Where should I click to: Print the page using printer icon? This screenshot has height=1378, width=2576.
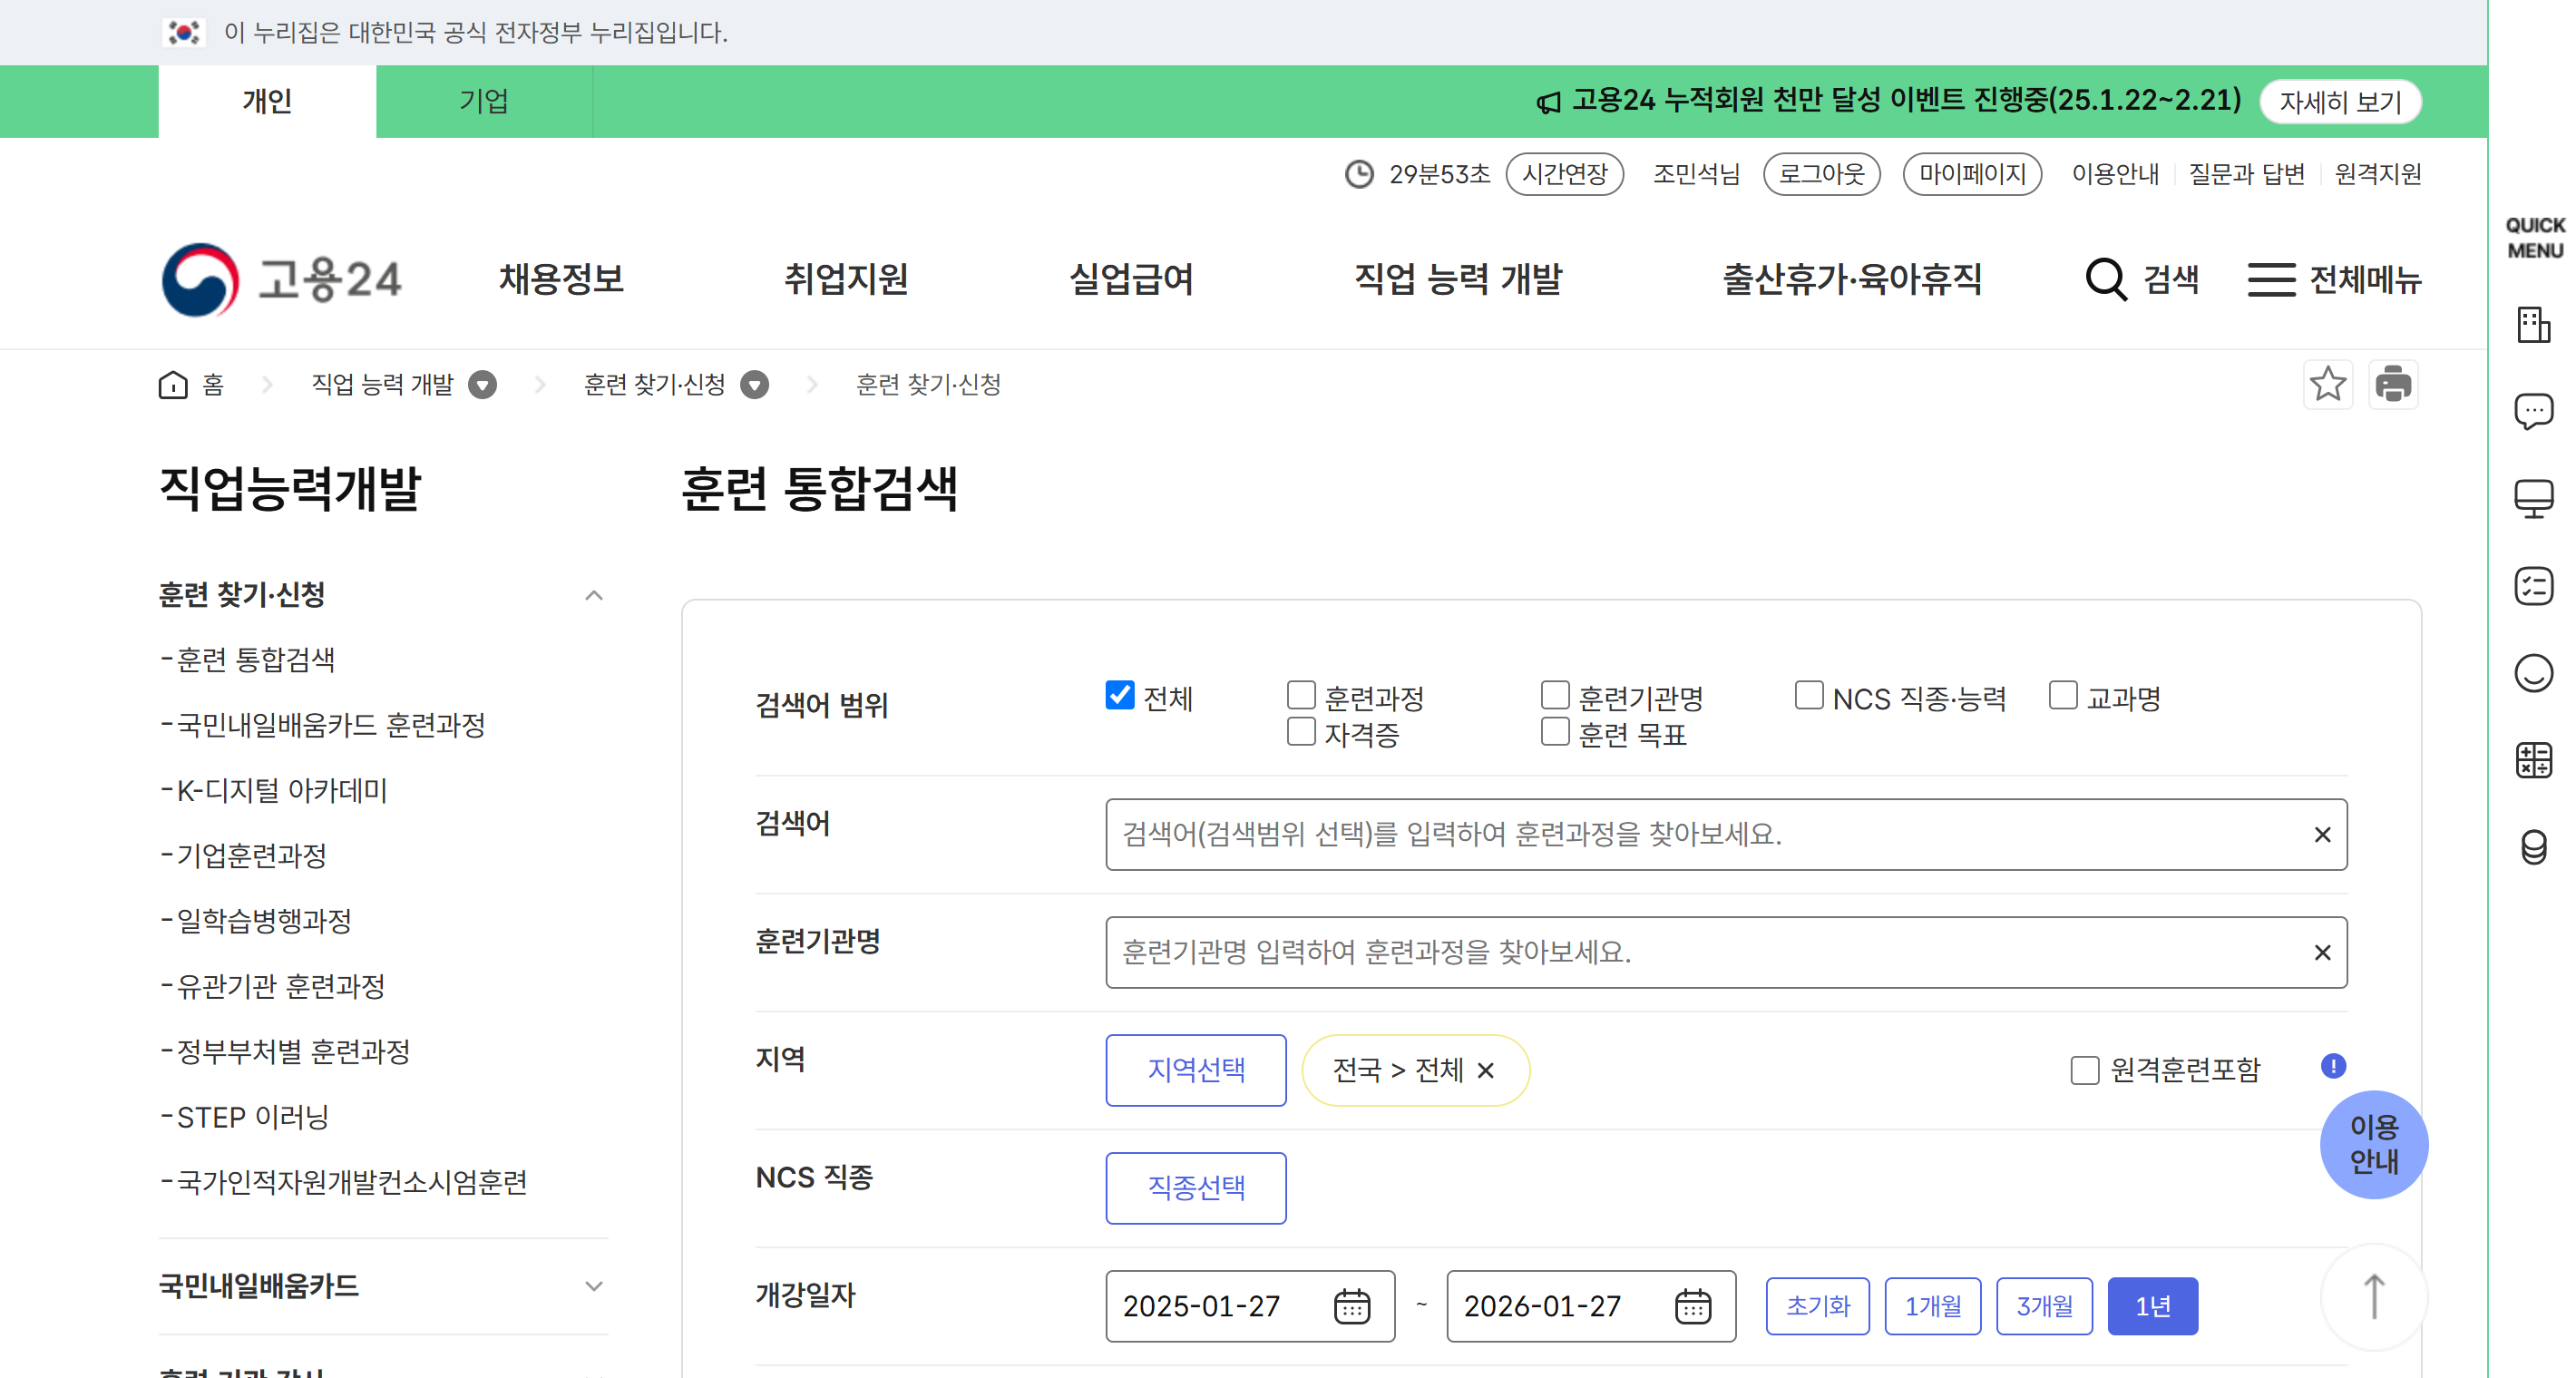(2393, 384)
